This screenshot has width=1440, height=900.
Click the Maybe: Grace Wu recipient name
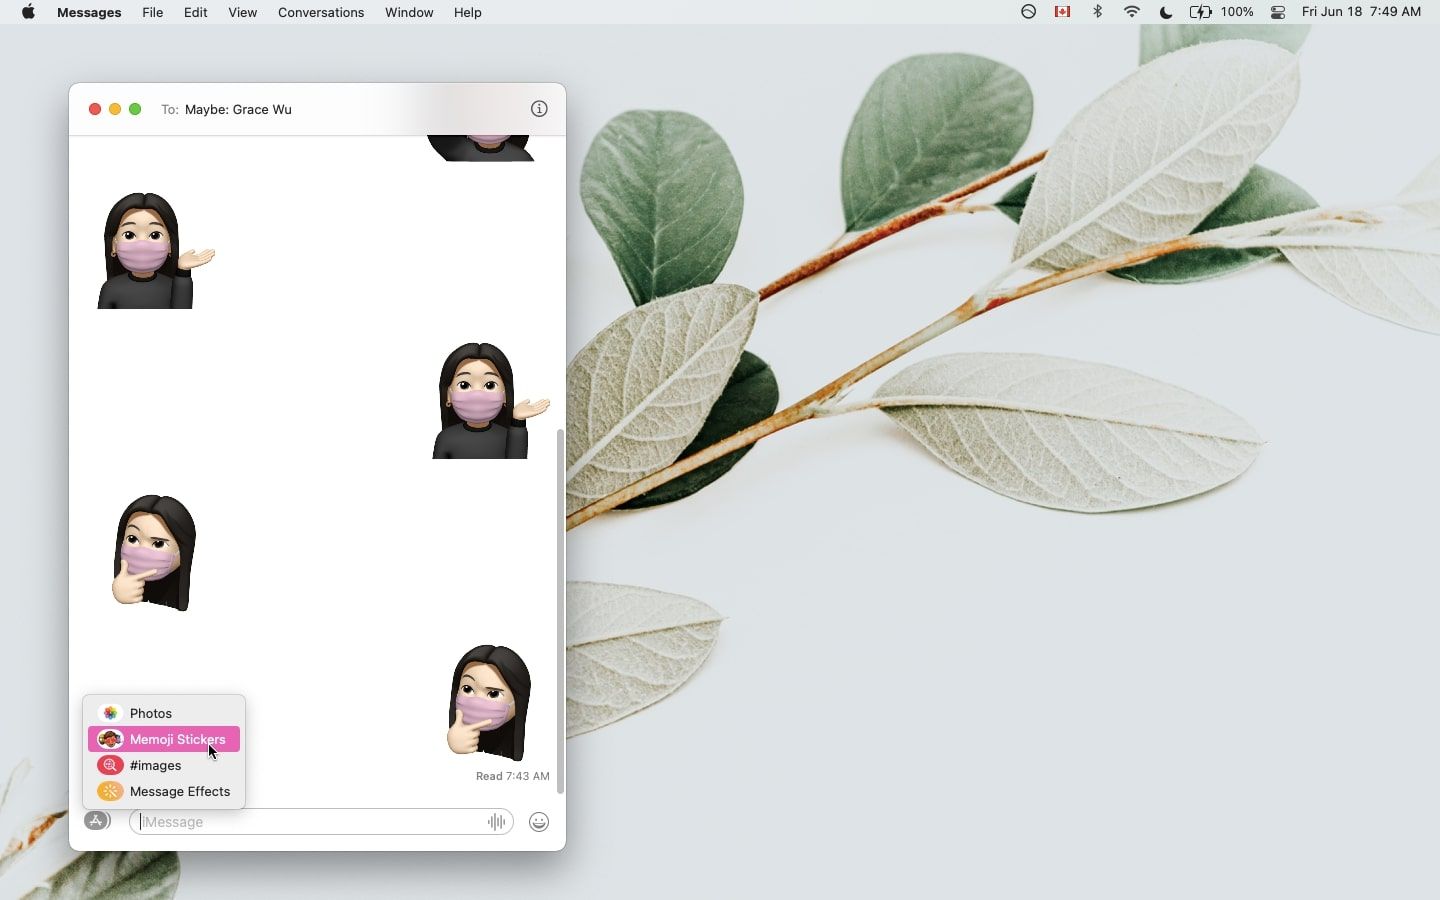237,110
